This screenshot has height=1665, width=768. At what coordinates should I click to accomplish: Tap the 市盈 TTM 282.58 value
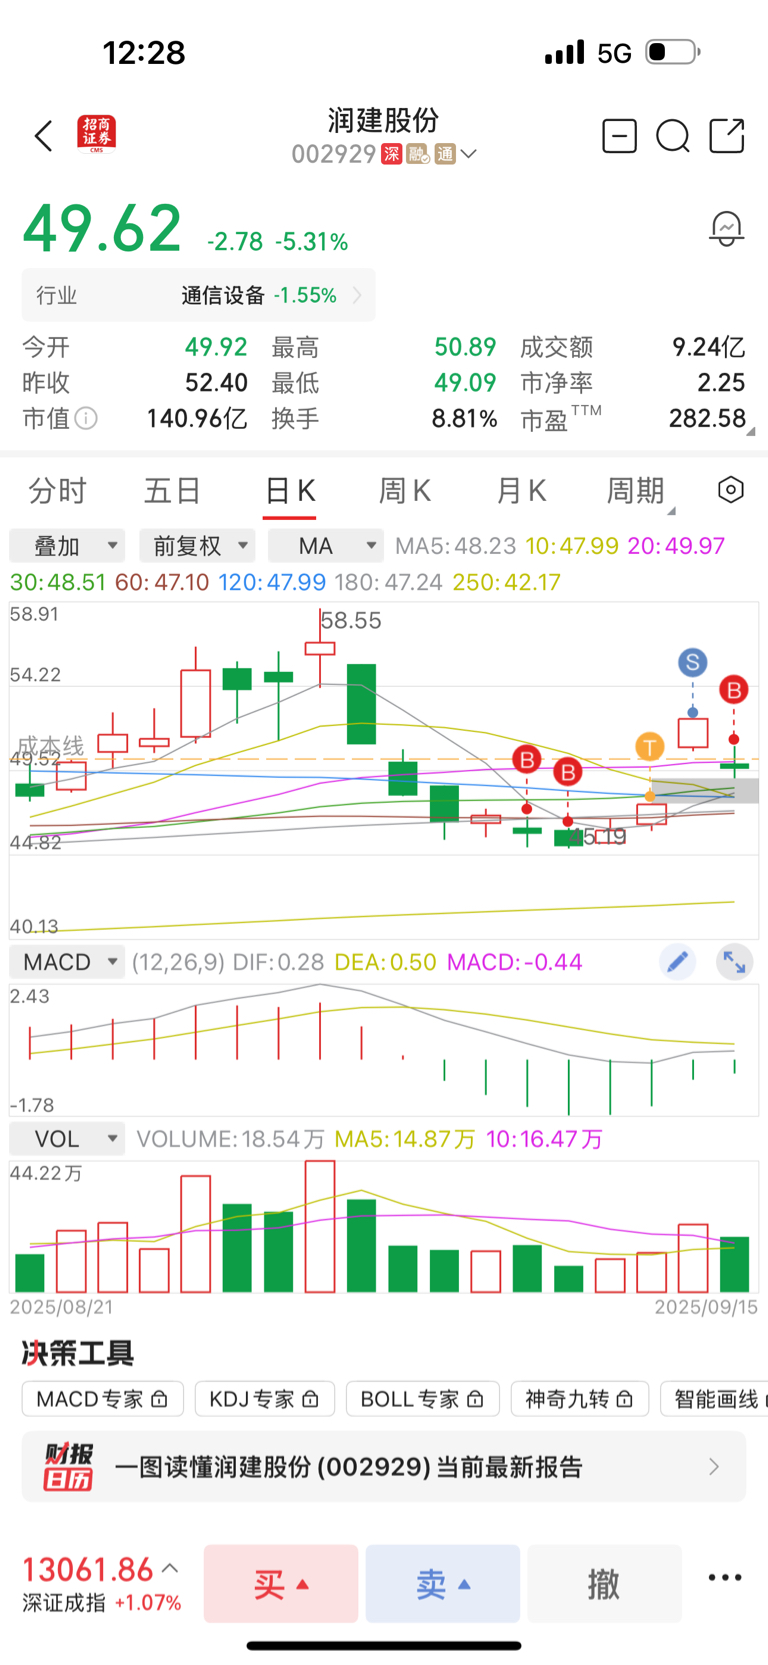pos(707,418)
